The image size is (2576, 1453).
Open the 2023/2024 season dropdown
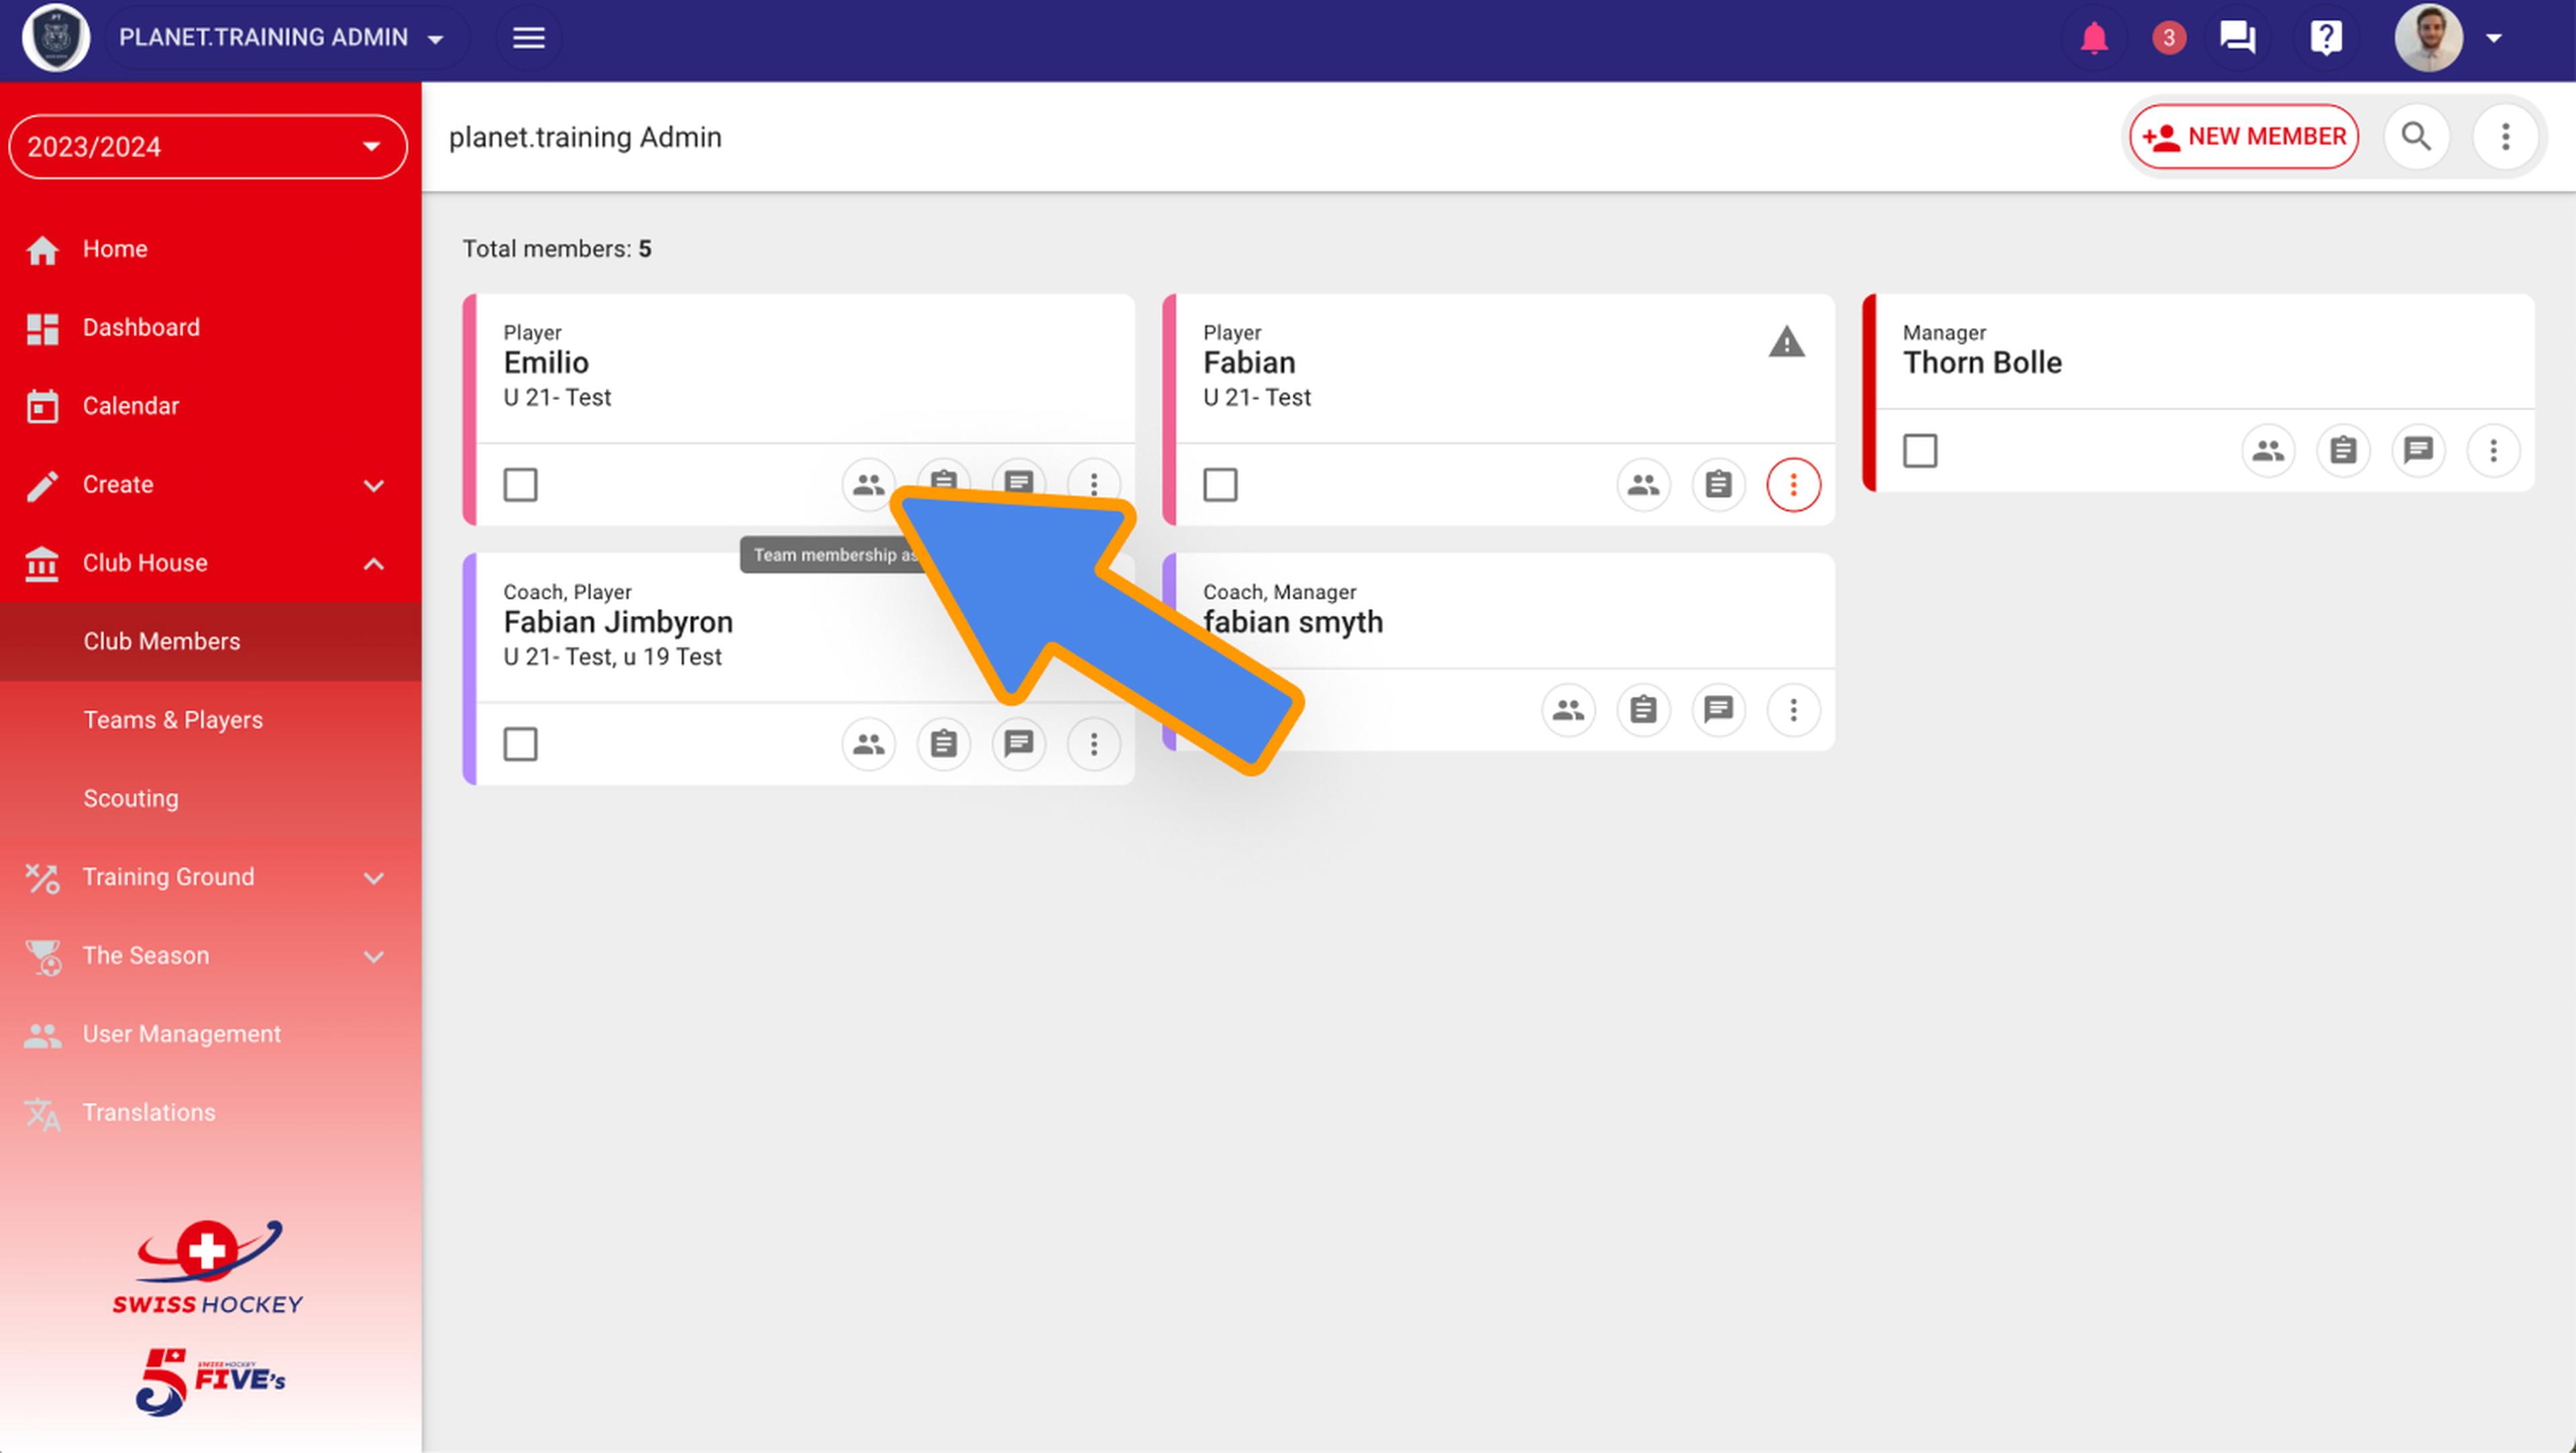click(208, 147)
